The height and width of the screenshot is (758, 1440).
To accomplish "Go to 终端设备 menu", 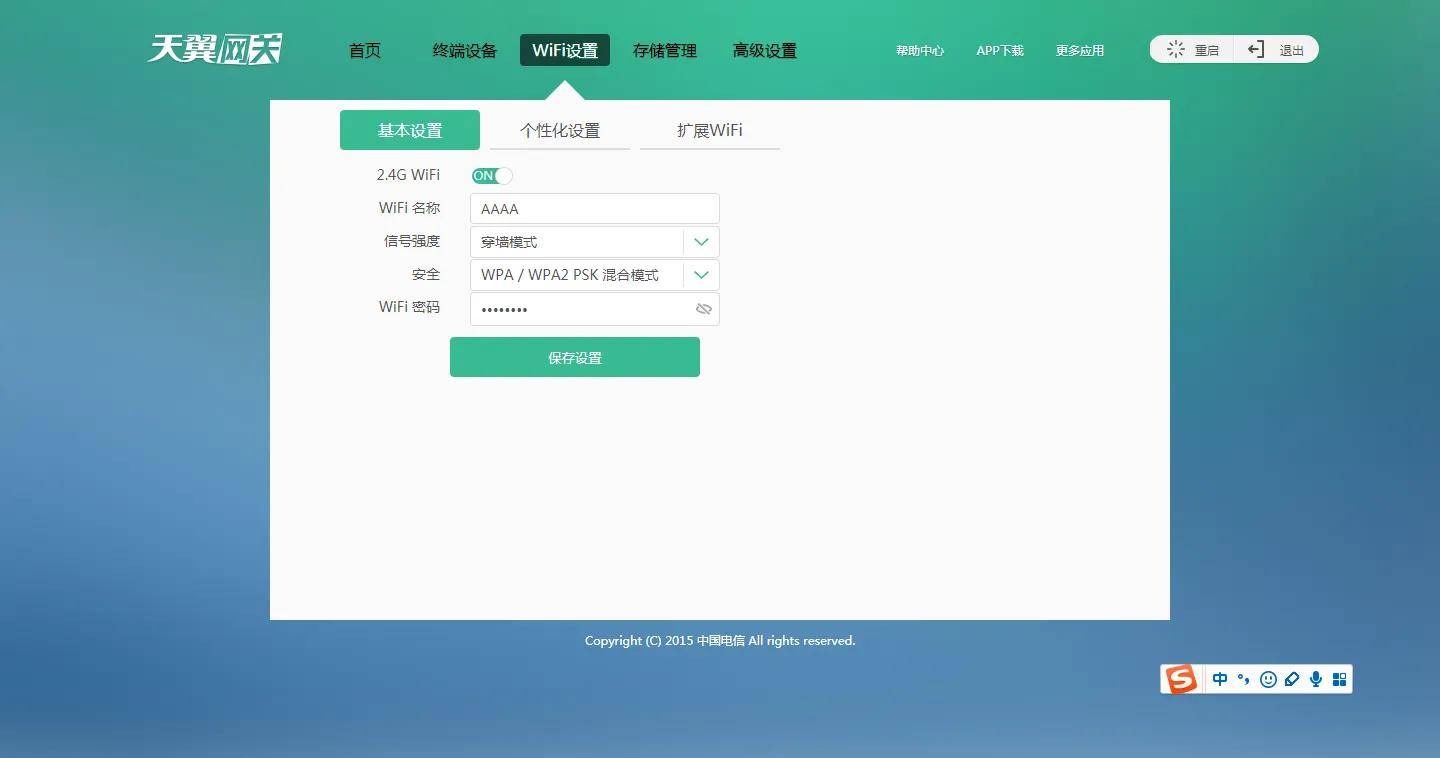I will click(465, 50).
